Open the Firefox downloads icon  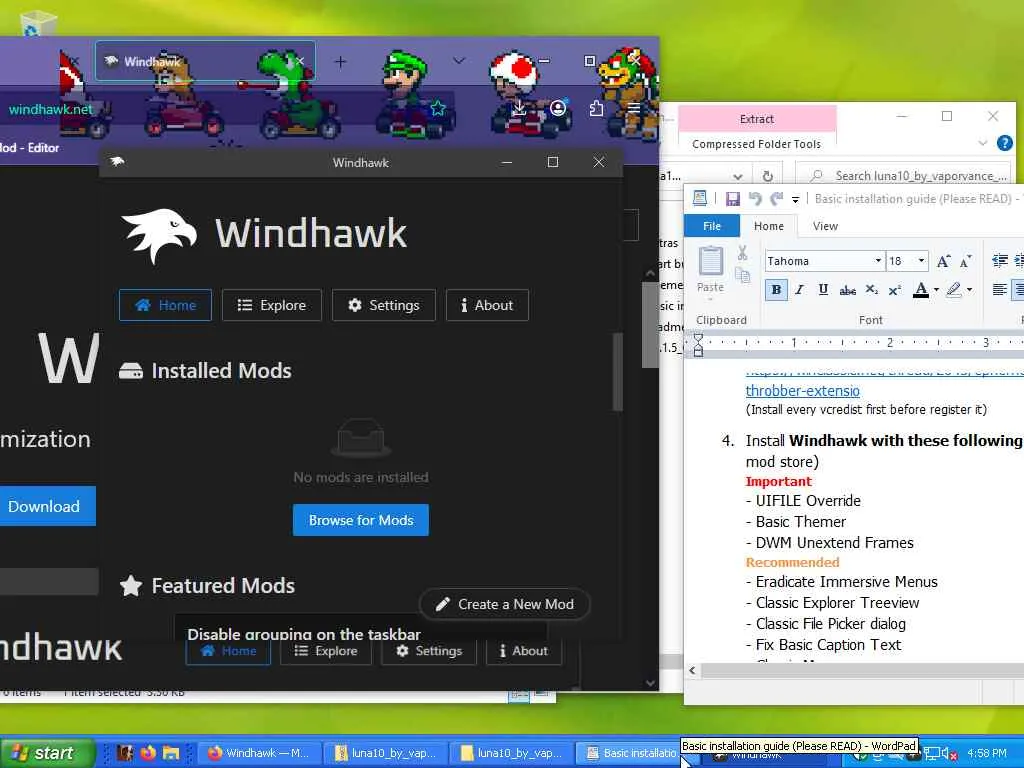[519, 108]
